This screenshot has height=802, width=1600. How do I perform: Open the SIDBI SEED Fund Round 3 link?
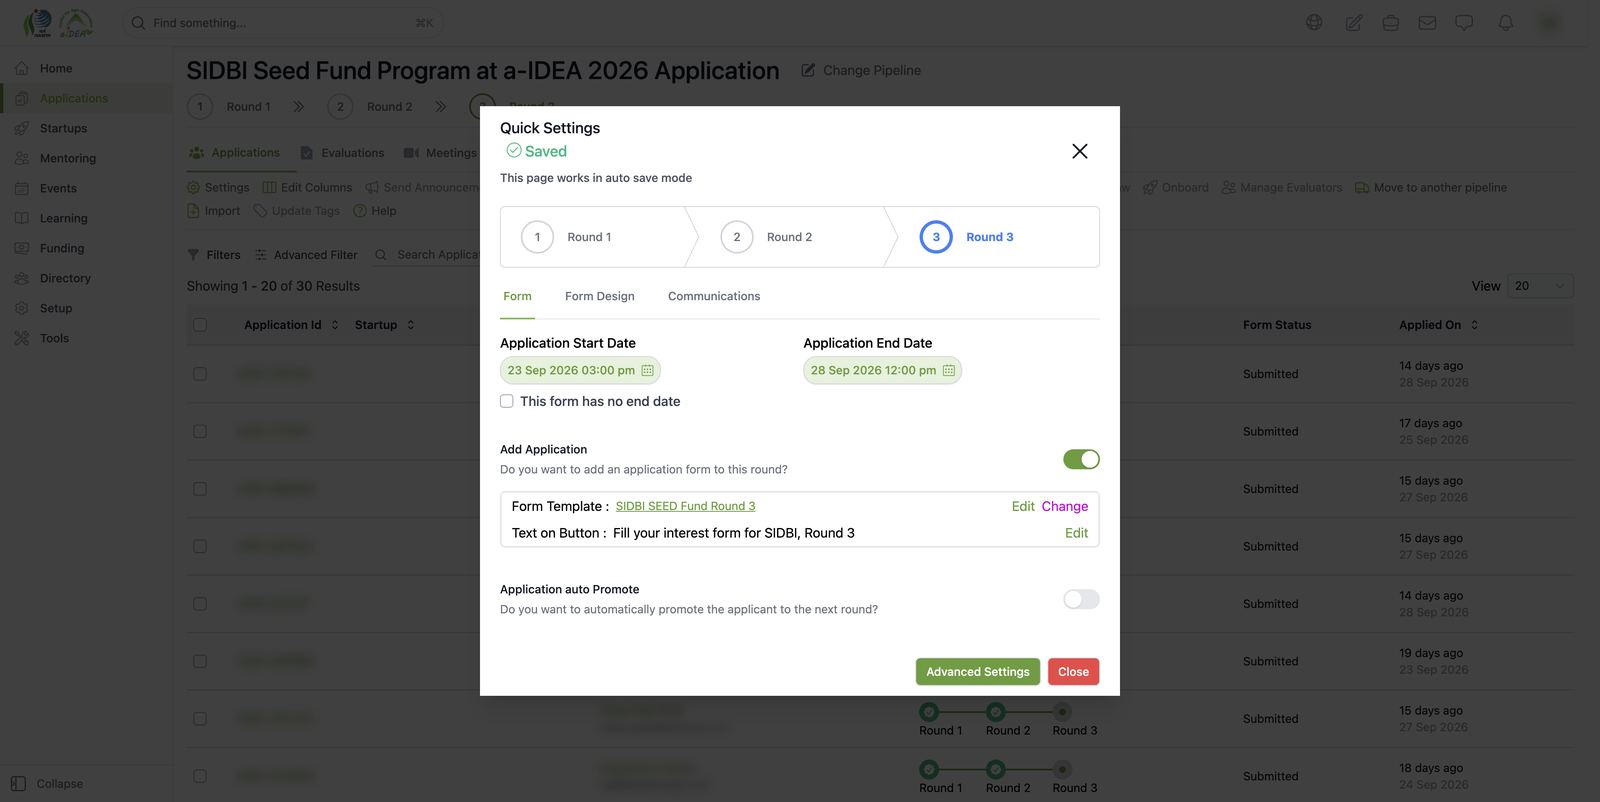[685, 506]
